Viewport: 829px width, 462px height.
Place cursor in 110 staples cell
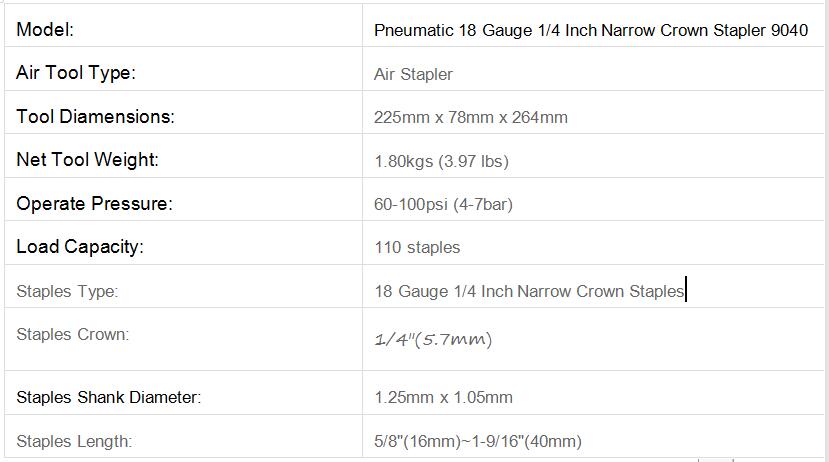click(x=593, y=243)
